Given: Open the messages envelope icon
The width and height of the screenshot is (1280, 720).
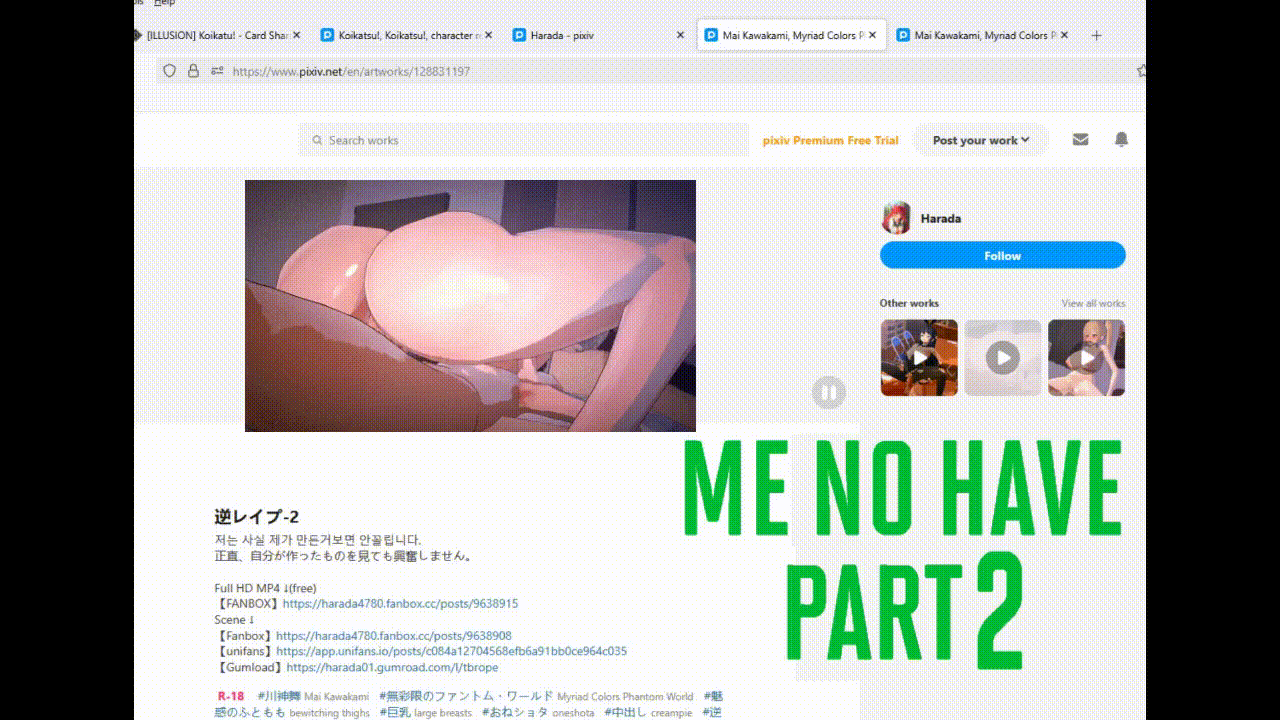Looking at the screenshot, I should tap(1080, 140).
